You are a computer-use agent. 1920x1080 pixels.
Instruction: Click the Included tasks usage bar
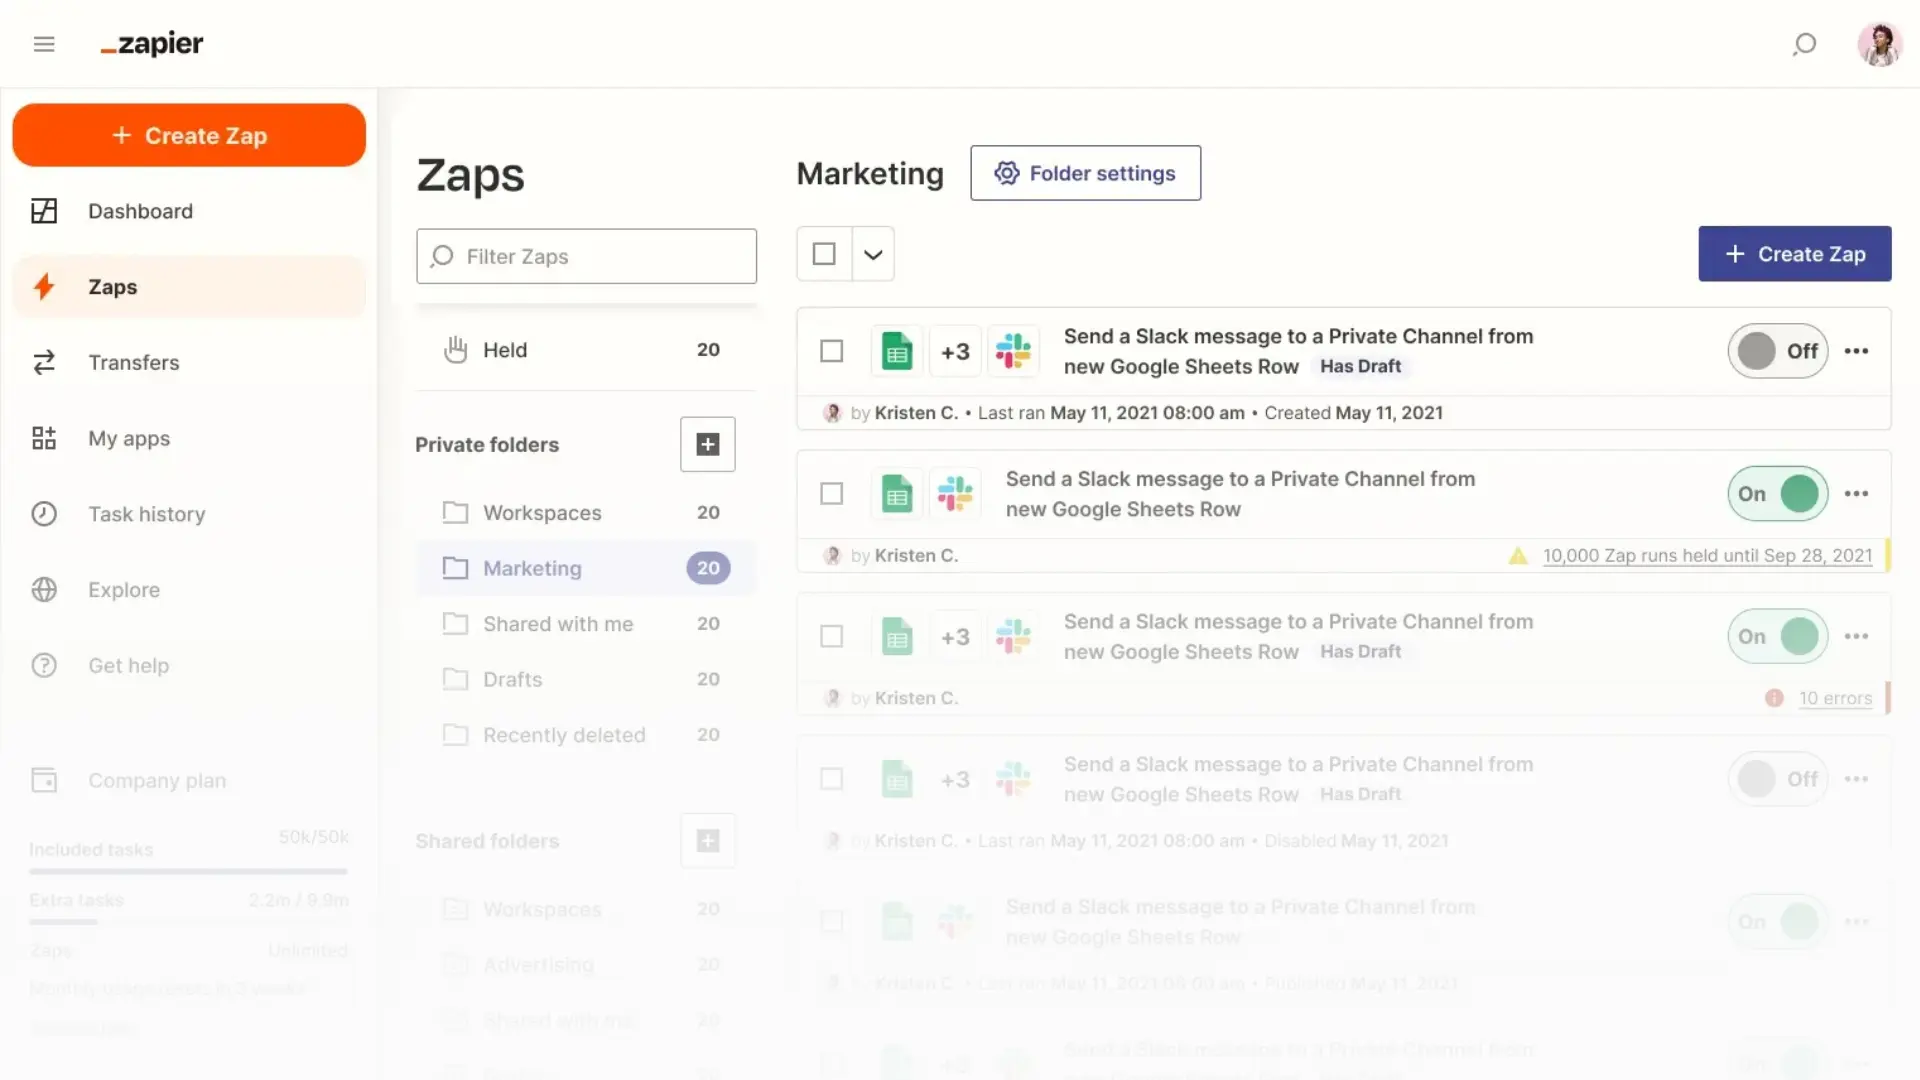click(188, 872)
